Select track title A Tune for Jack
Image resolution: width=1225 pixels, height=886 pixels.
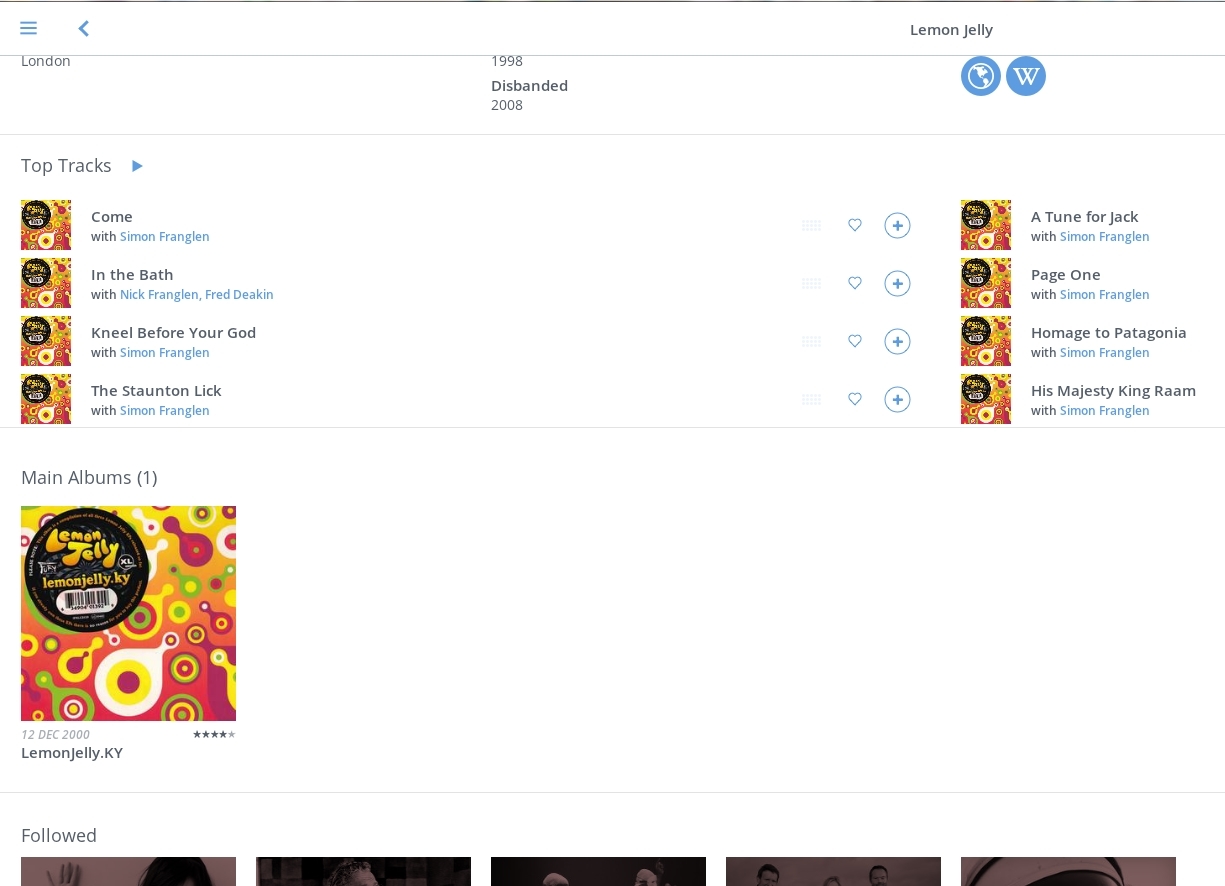tap(1085, 217)
